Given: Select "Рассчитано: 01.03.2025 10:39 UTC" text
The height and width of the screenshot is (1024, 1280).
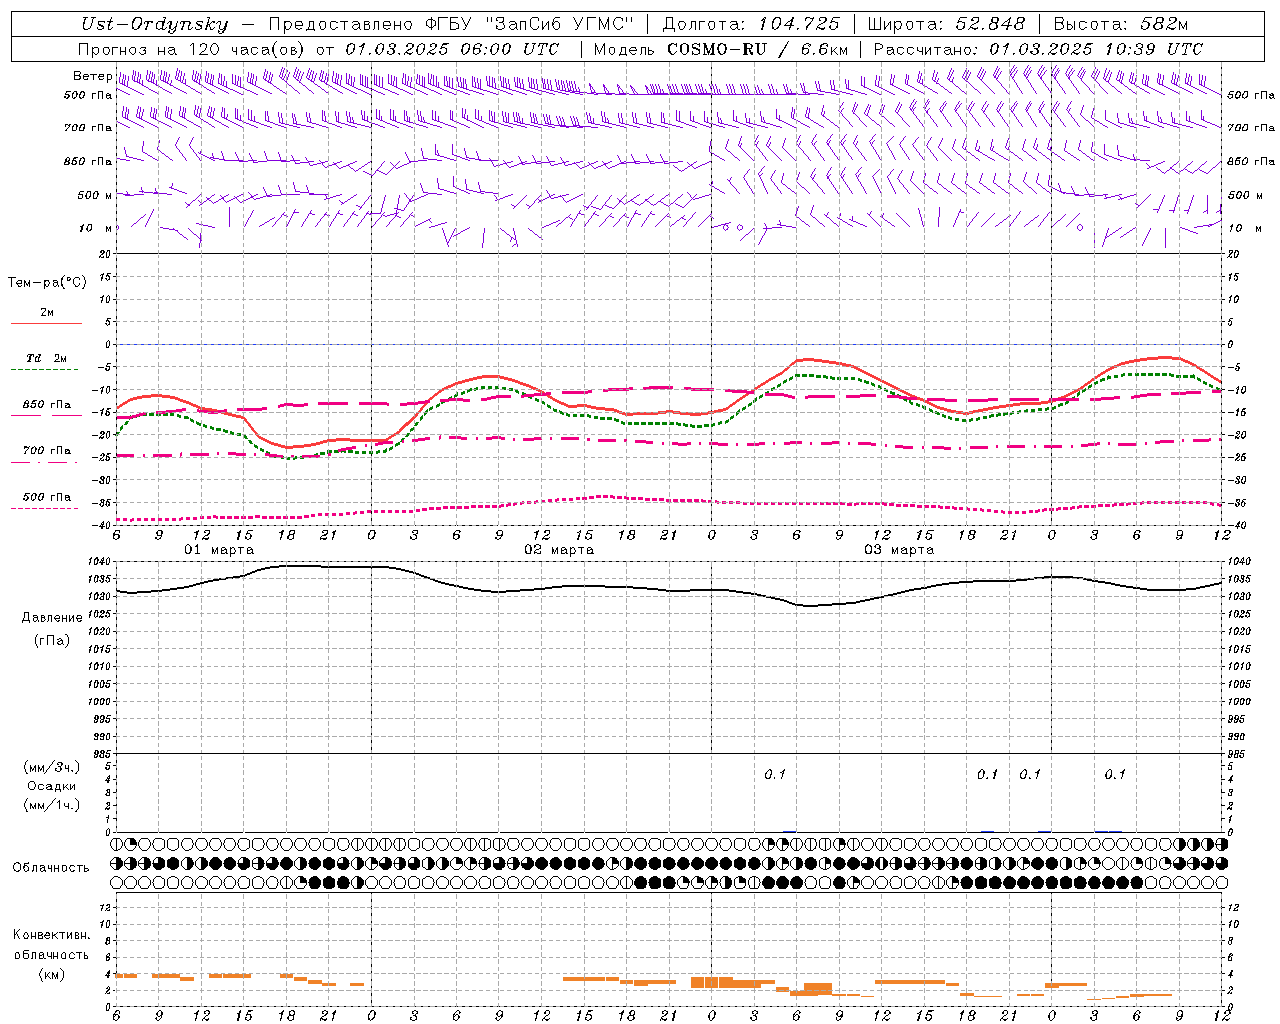Looking at the screenshot, I should (1038, 49).
